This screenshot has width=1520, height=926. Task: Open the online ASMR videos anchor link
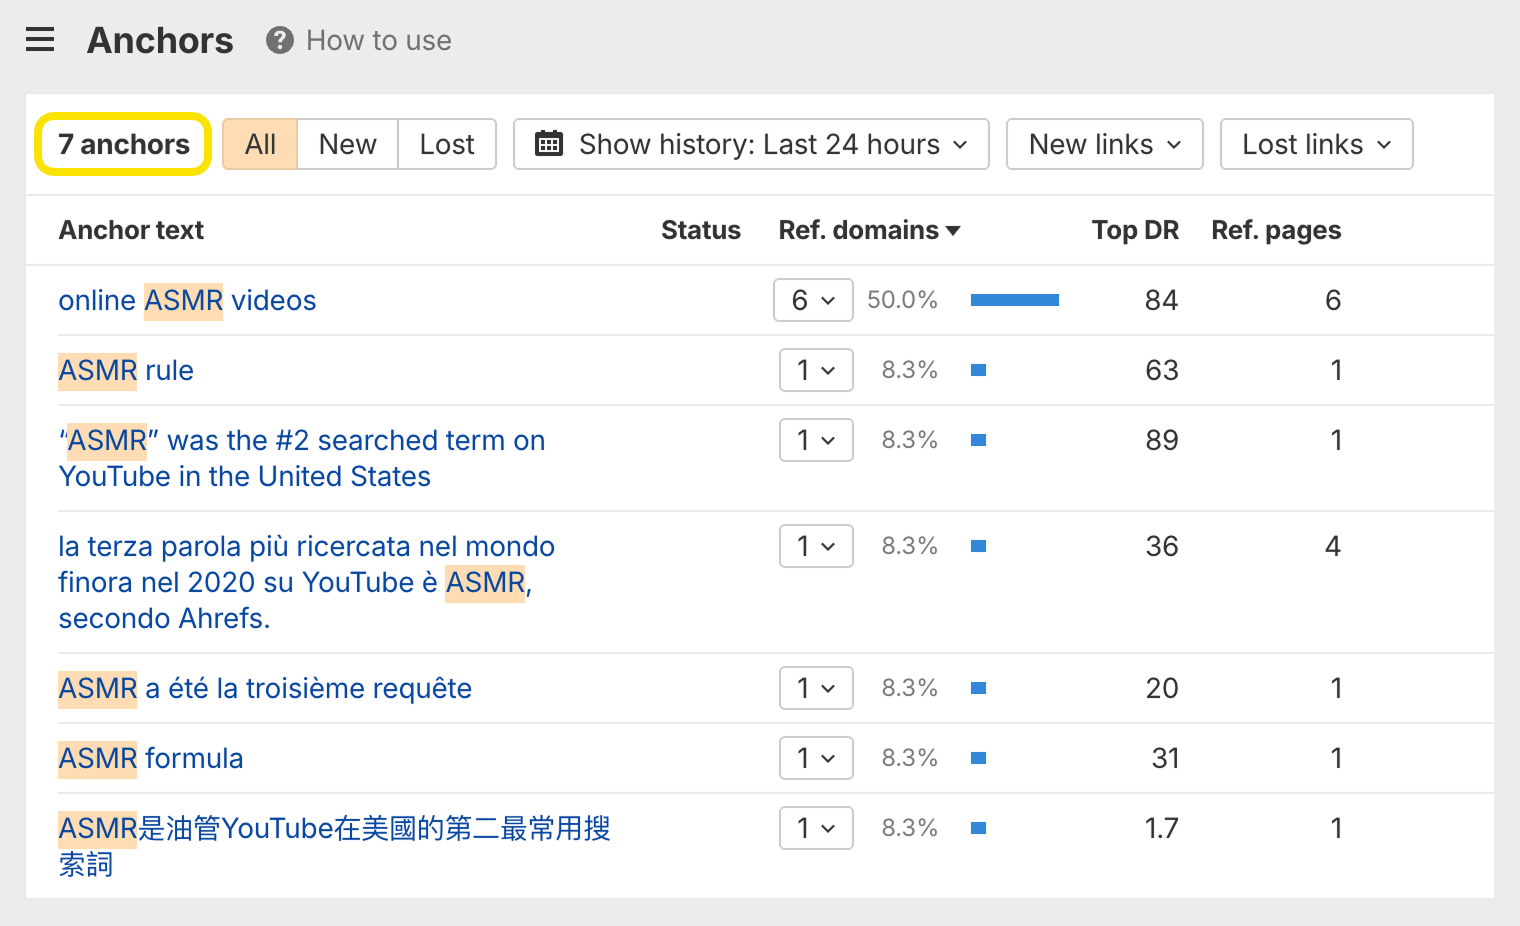(x=186, y=300)
